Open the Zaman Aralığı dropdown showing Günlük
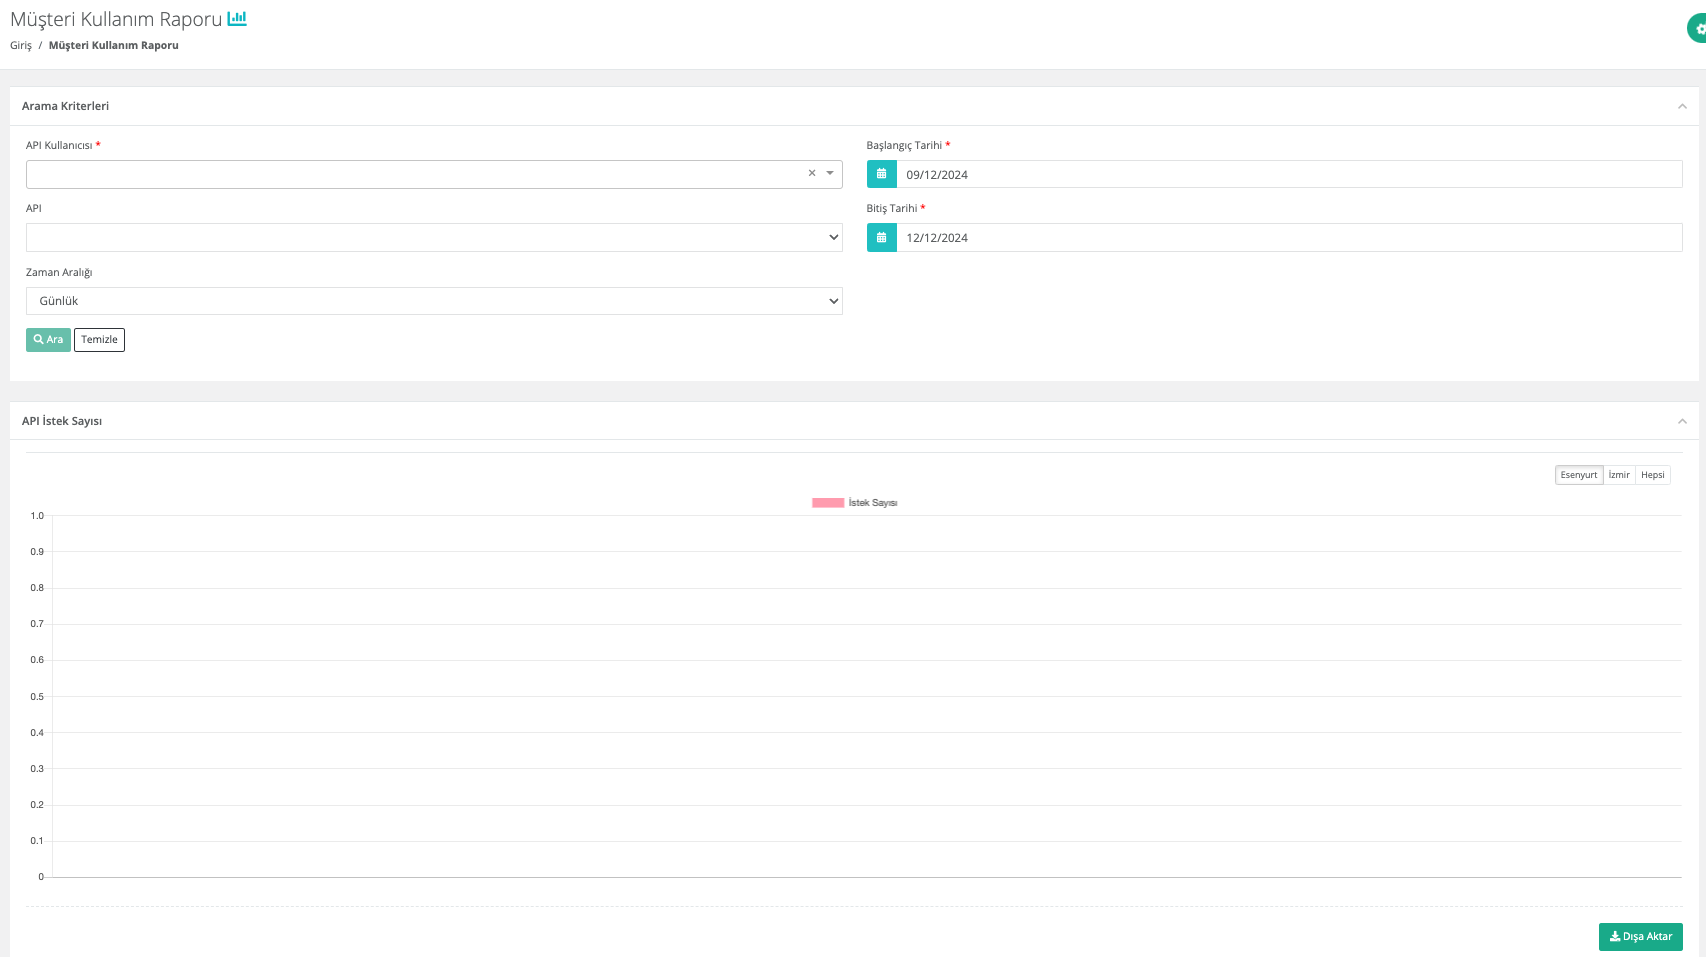The height and width of the screenshot is (957, 1706). pos(434,301)
